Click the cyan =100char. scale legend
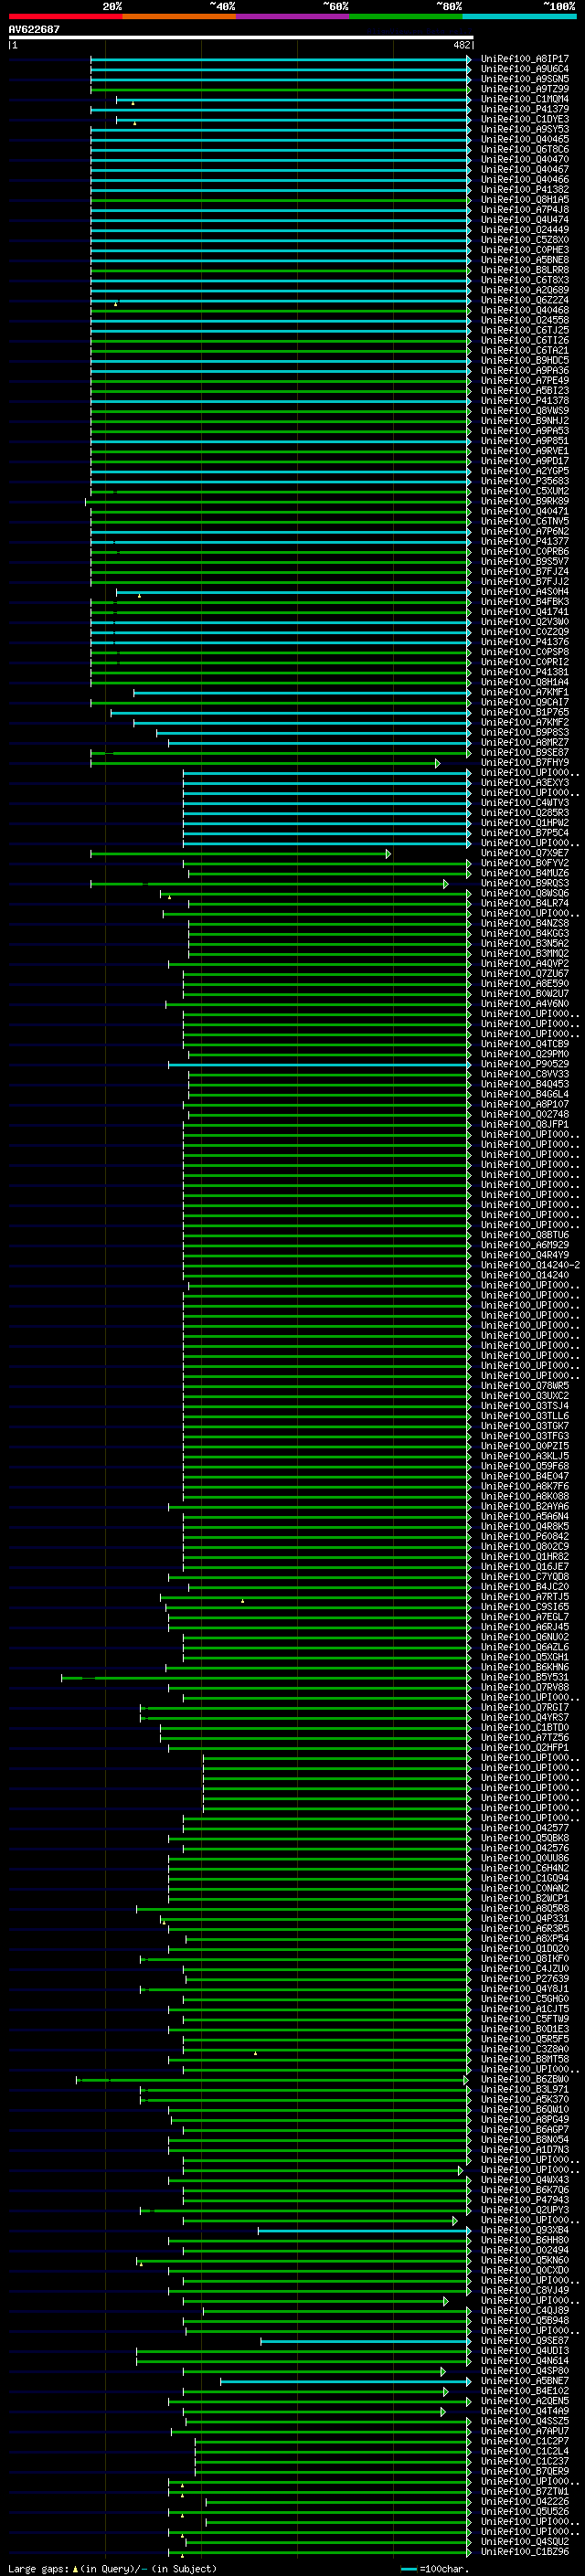 (435, 2569)
